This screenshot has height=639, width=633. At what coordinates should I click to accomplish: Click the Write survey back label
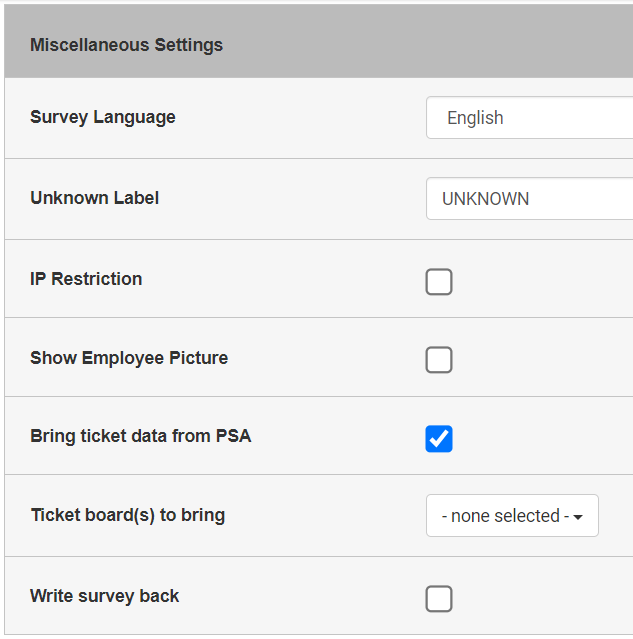tap(105, 596)
